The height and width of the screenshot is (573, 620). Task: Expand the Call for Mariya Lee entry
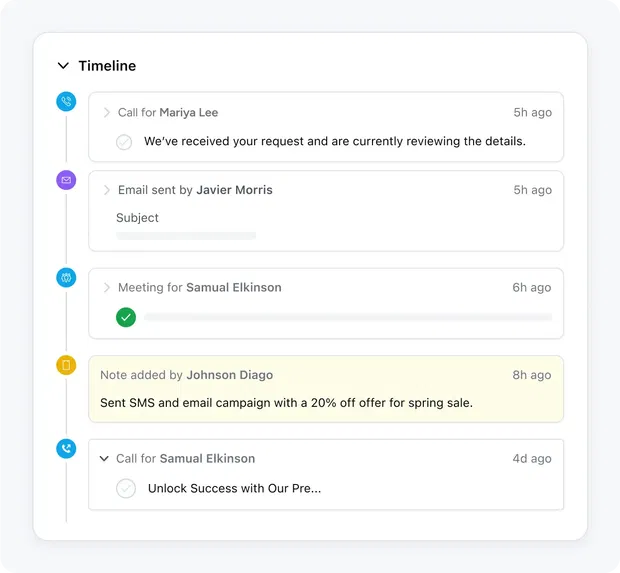(106, 113)
